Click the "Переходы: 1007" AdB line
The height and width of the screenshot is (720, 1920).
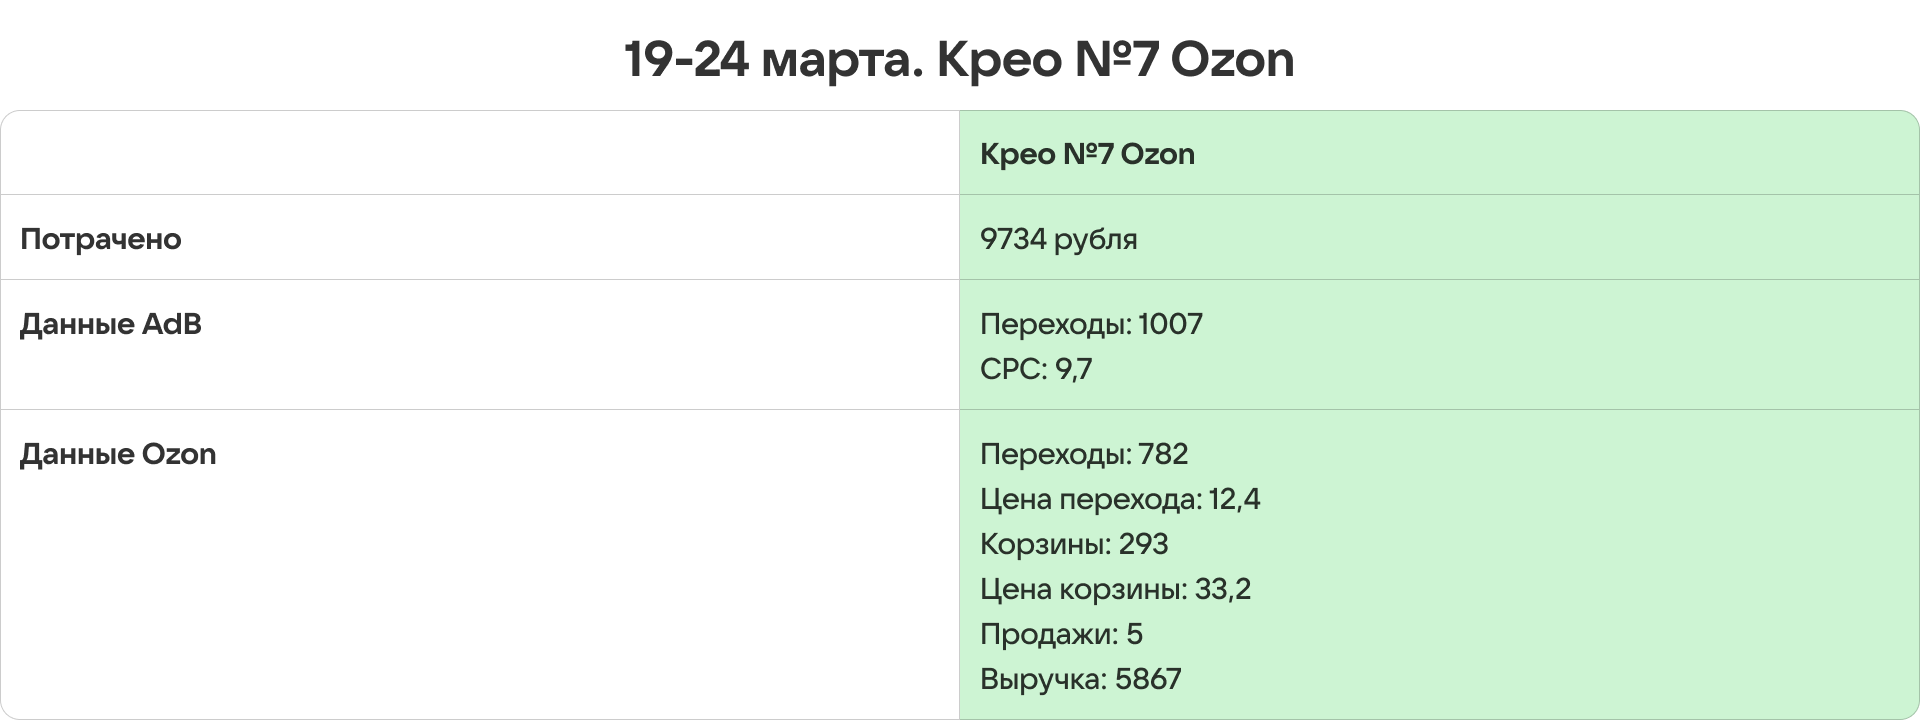1090,324
